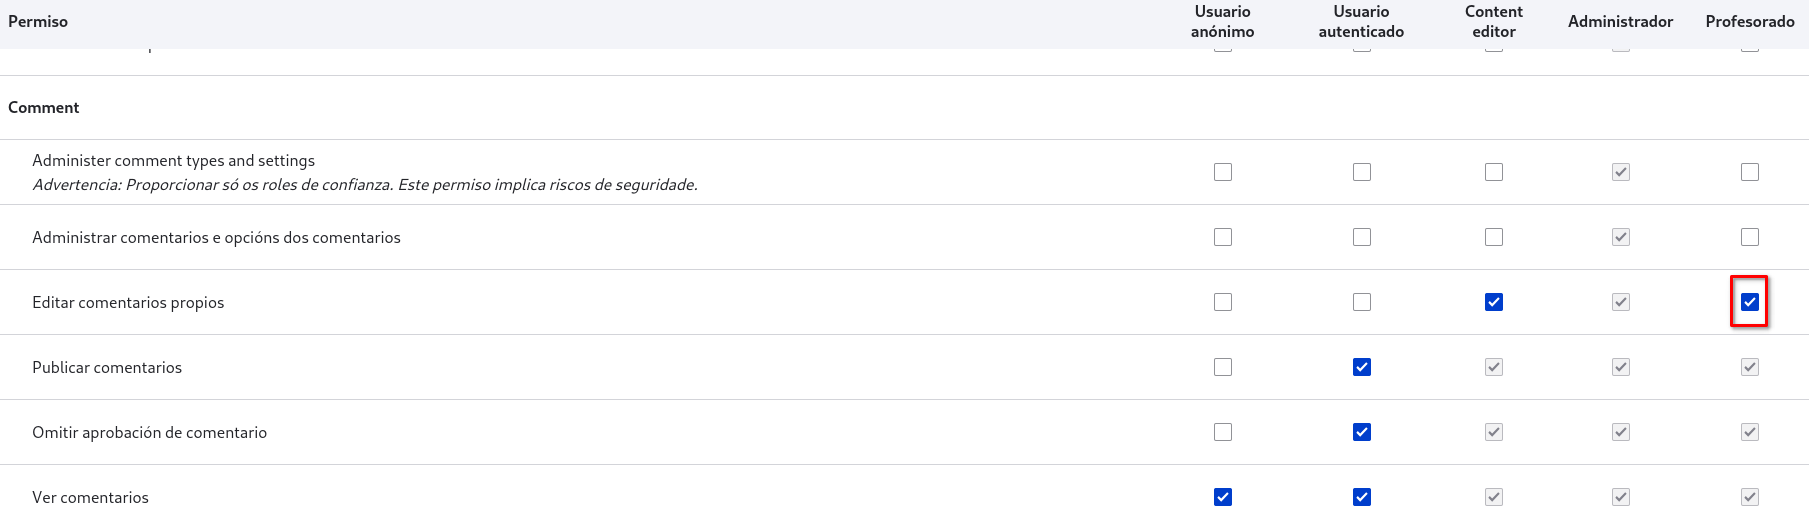Disable "Omitir aprobación de comentario" for Usuario autenticado
This screenshot has width=1809, height=523.
point(1361,432)
